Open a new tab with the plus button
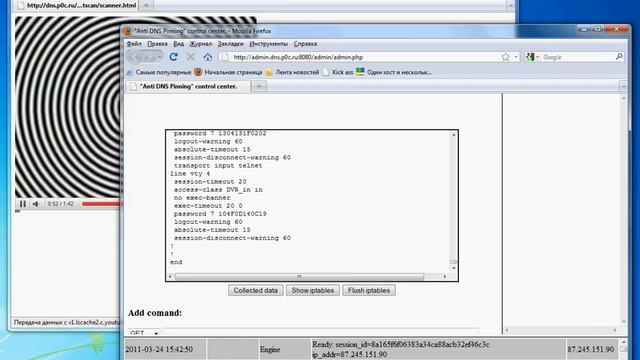Viewport: 640px width, 360px height. 259,86
